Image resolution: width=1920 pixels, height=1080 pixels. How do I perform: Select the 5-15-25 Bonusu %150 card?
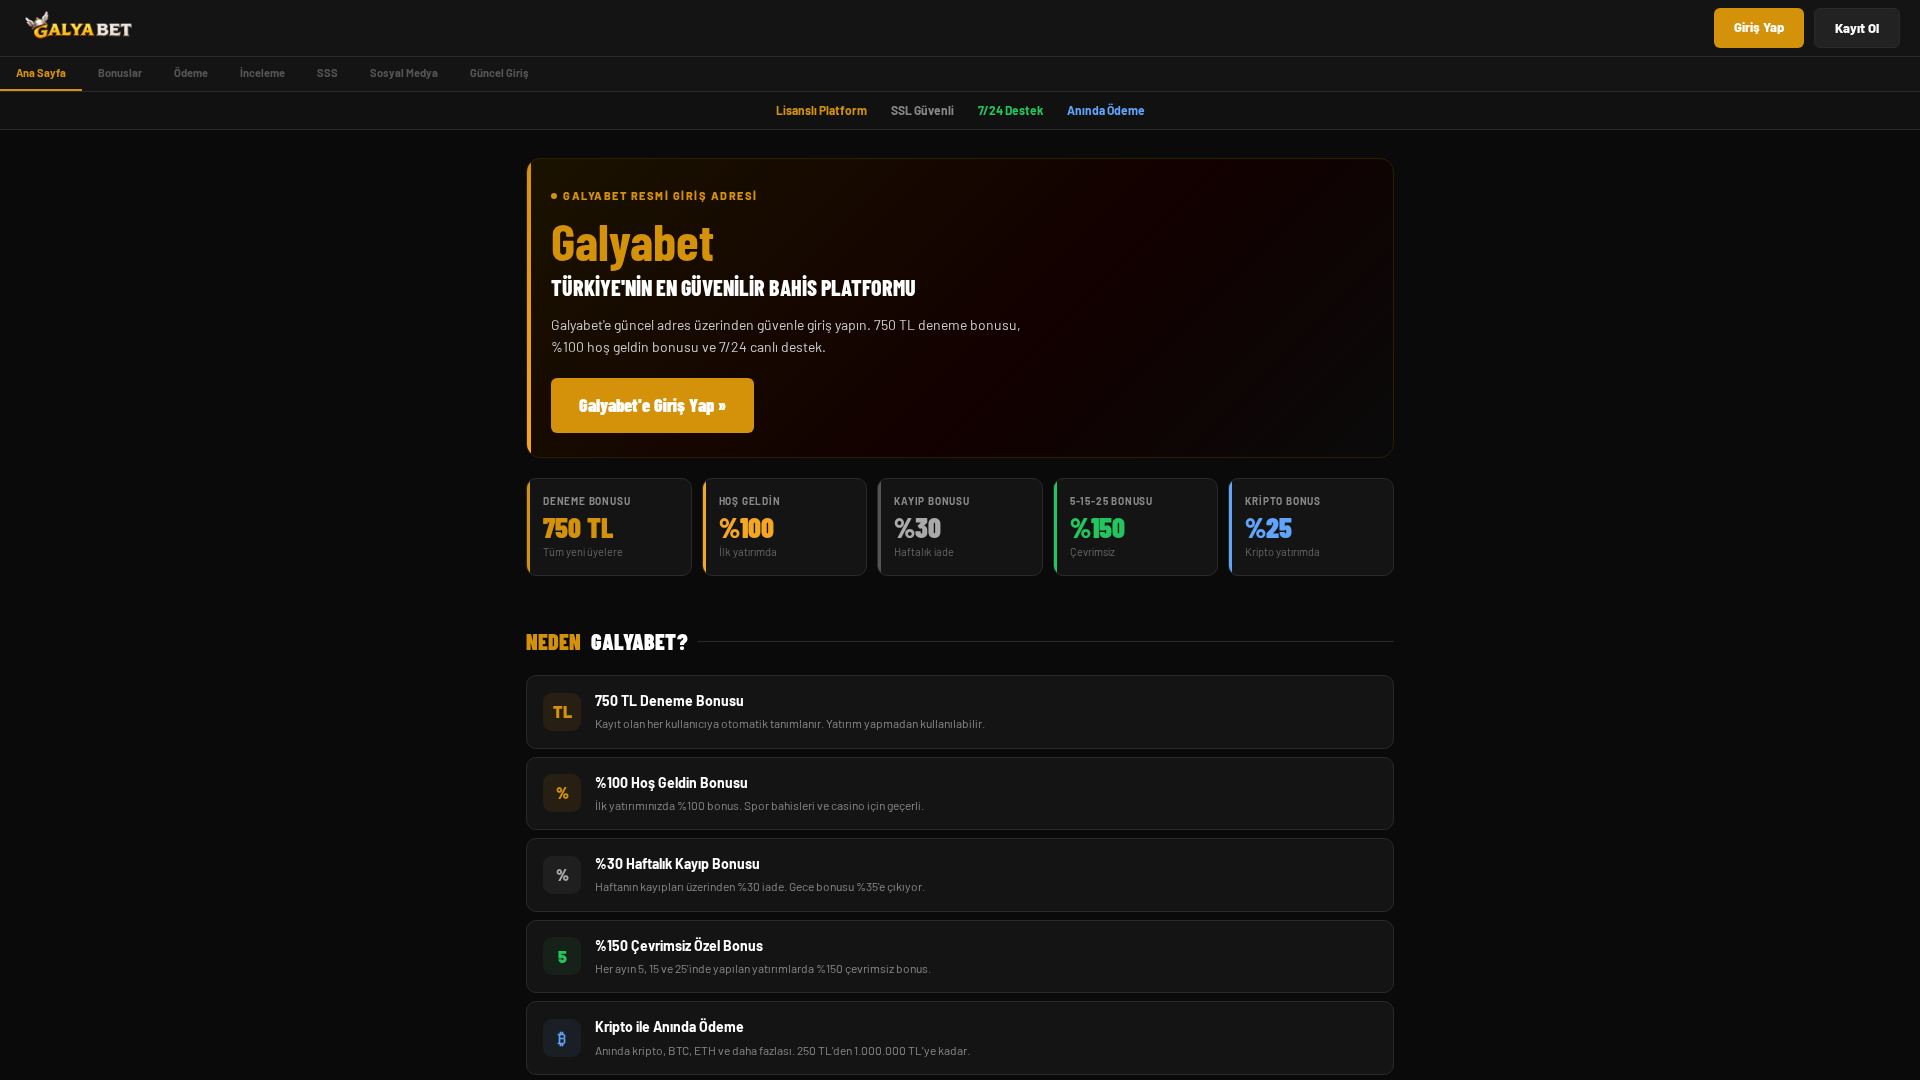tap(1136, 527)
